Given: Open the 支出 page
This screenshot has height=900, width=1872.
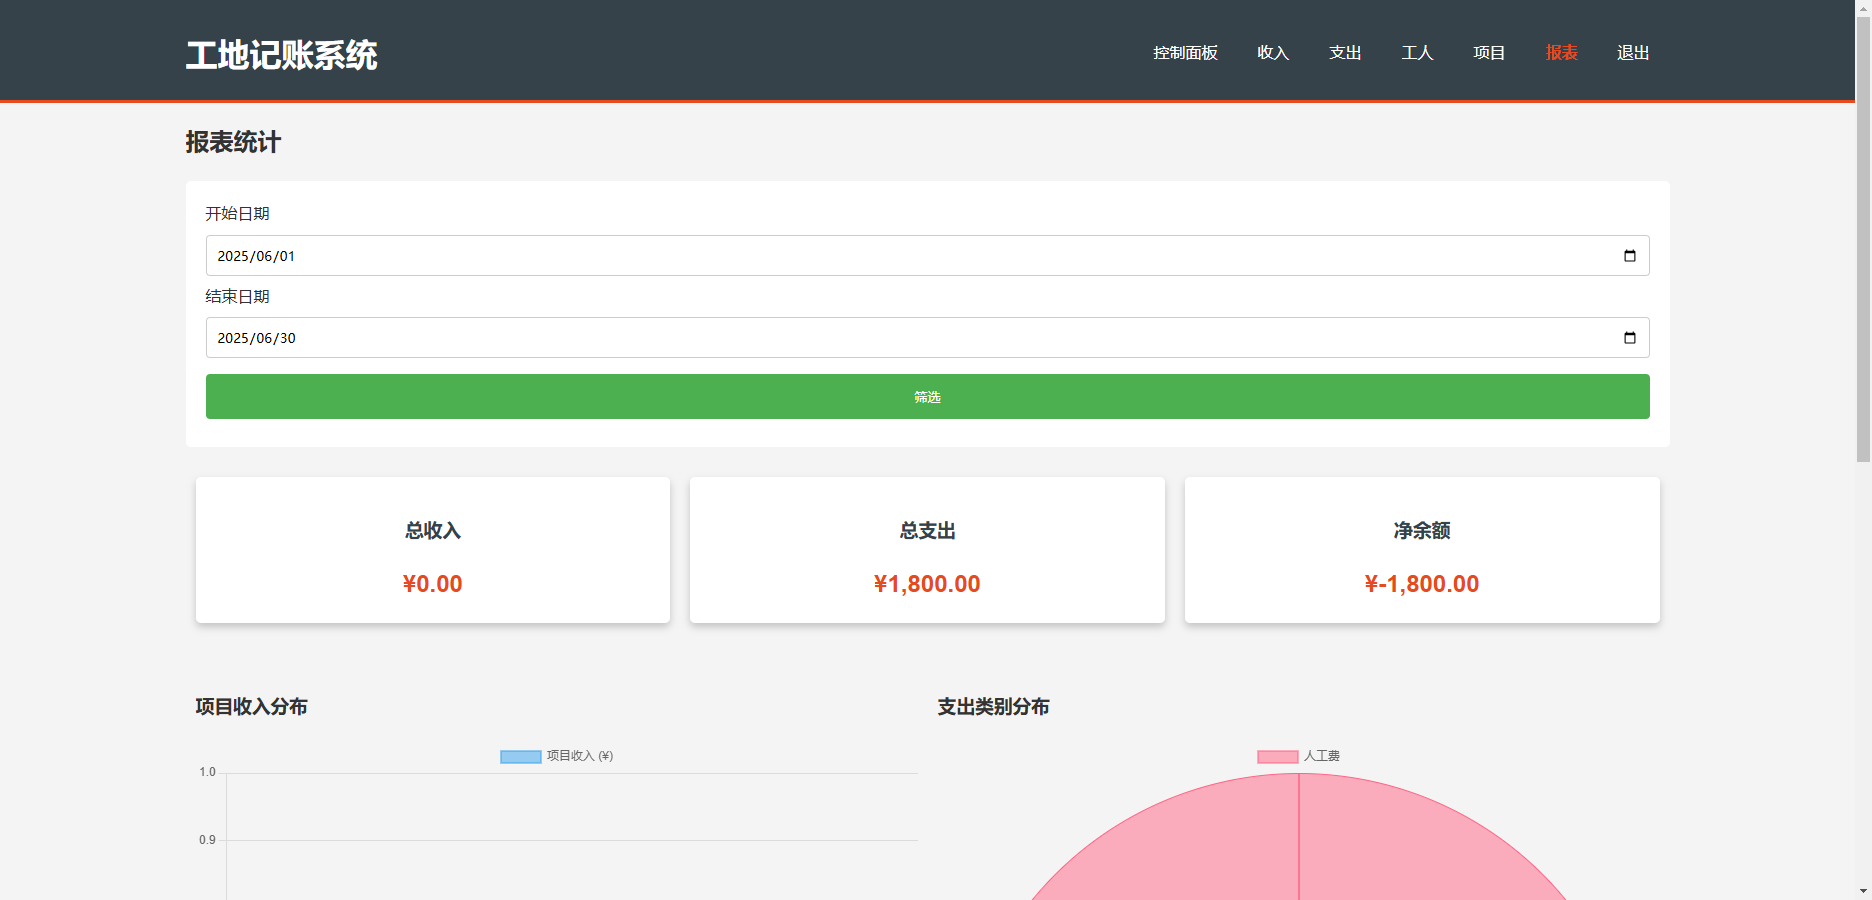Looking at the screenshot, I should 1345,53.
